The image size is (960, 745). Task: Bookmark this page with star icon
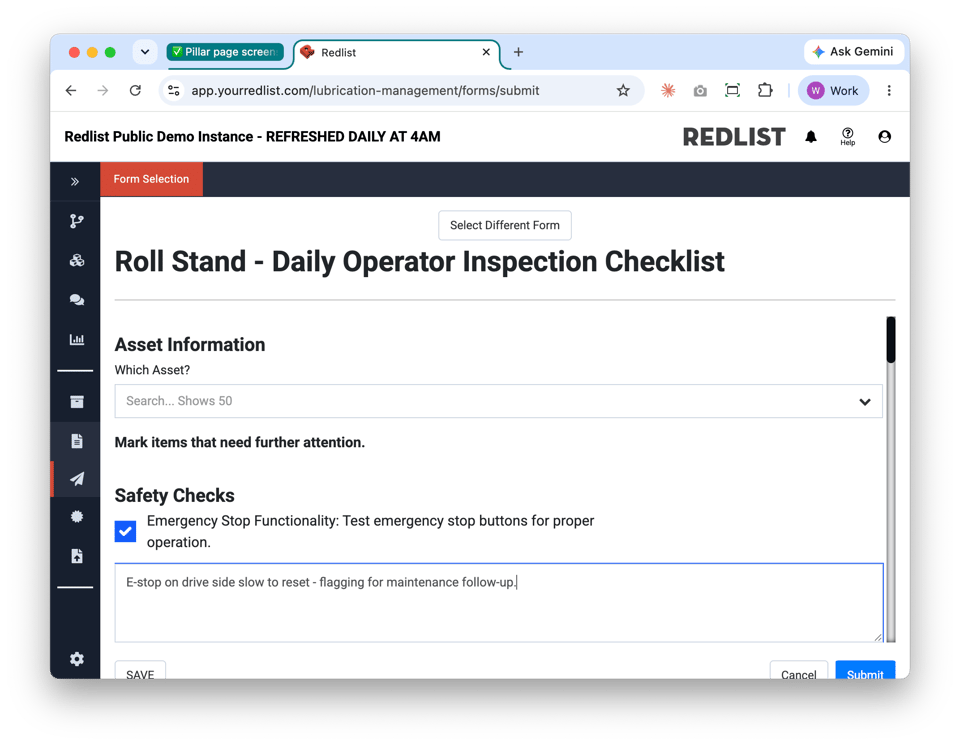click(623, 91)
